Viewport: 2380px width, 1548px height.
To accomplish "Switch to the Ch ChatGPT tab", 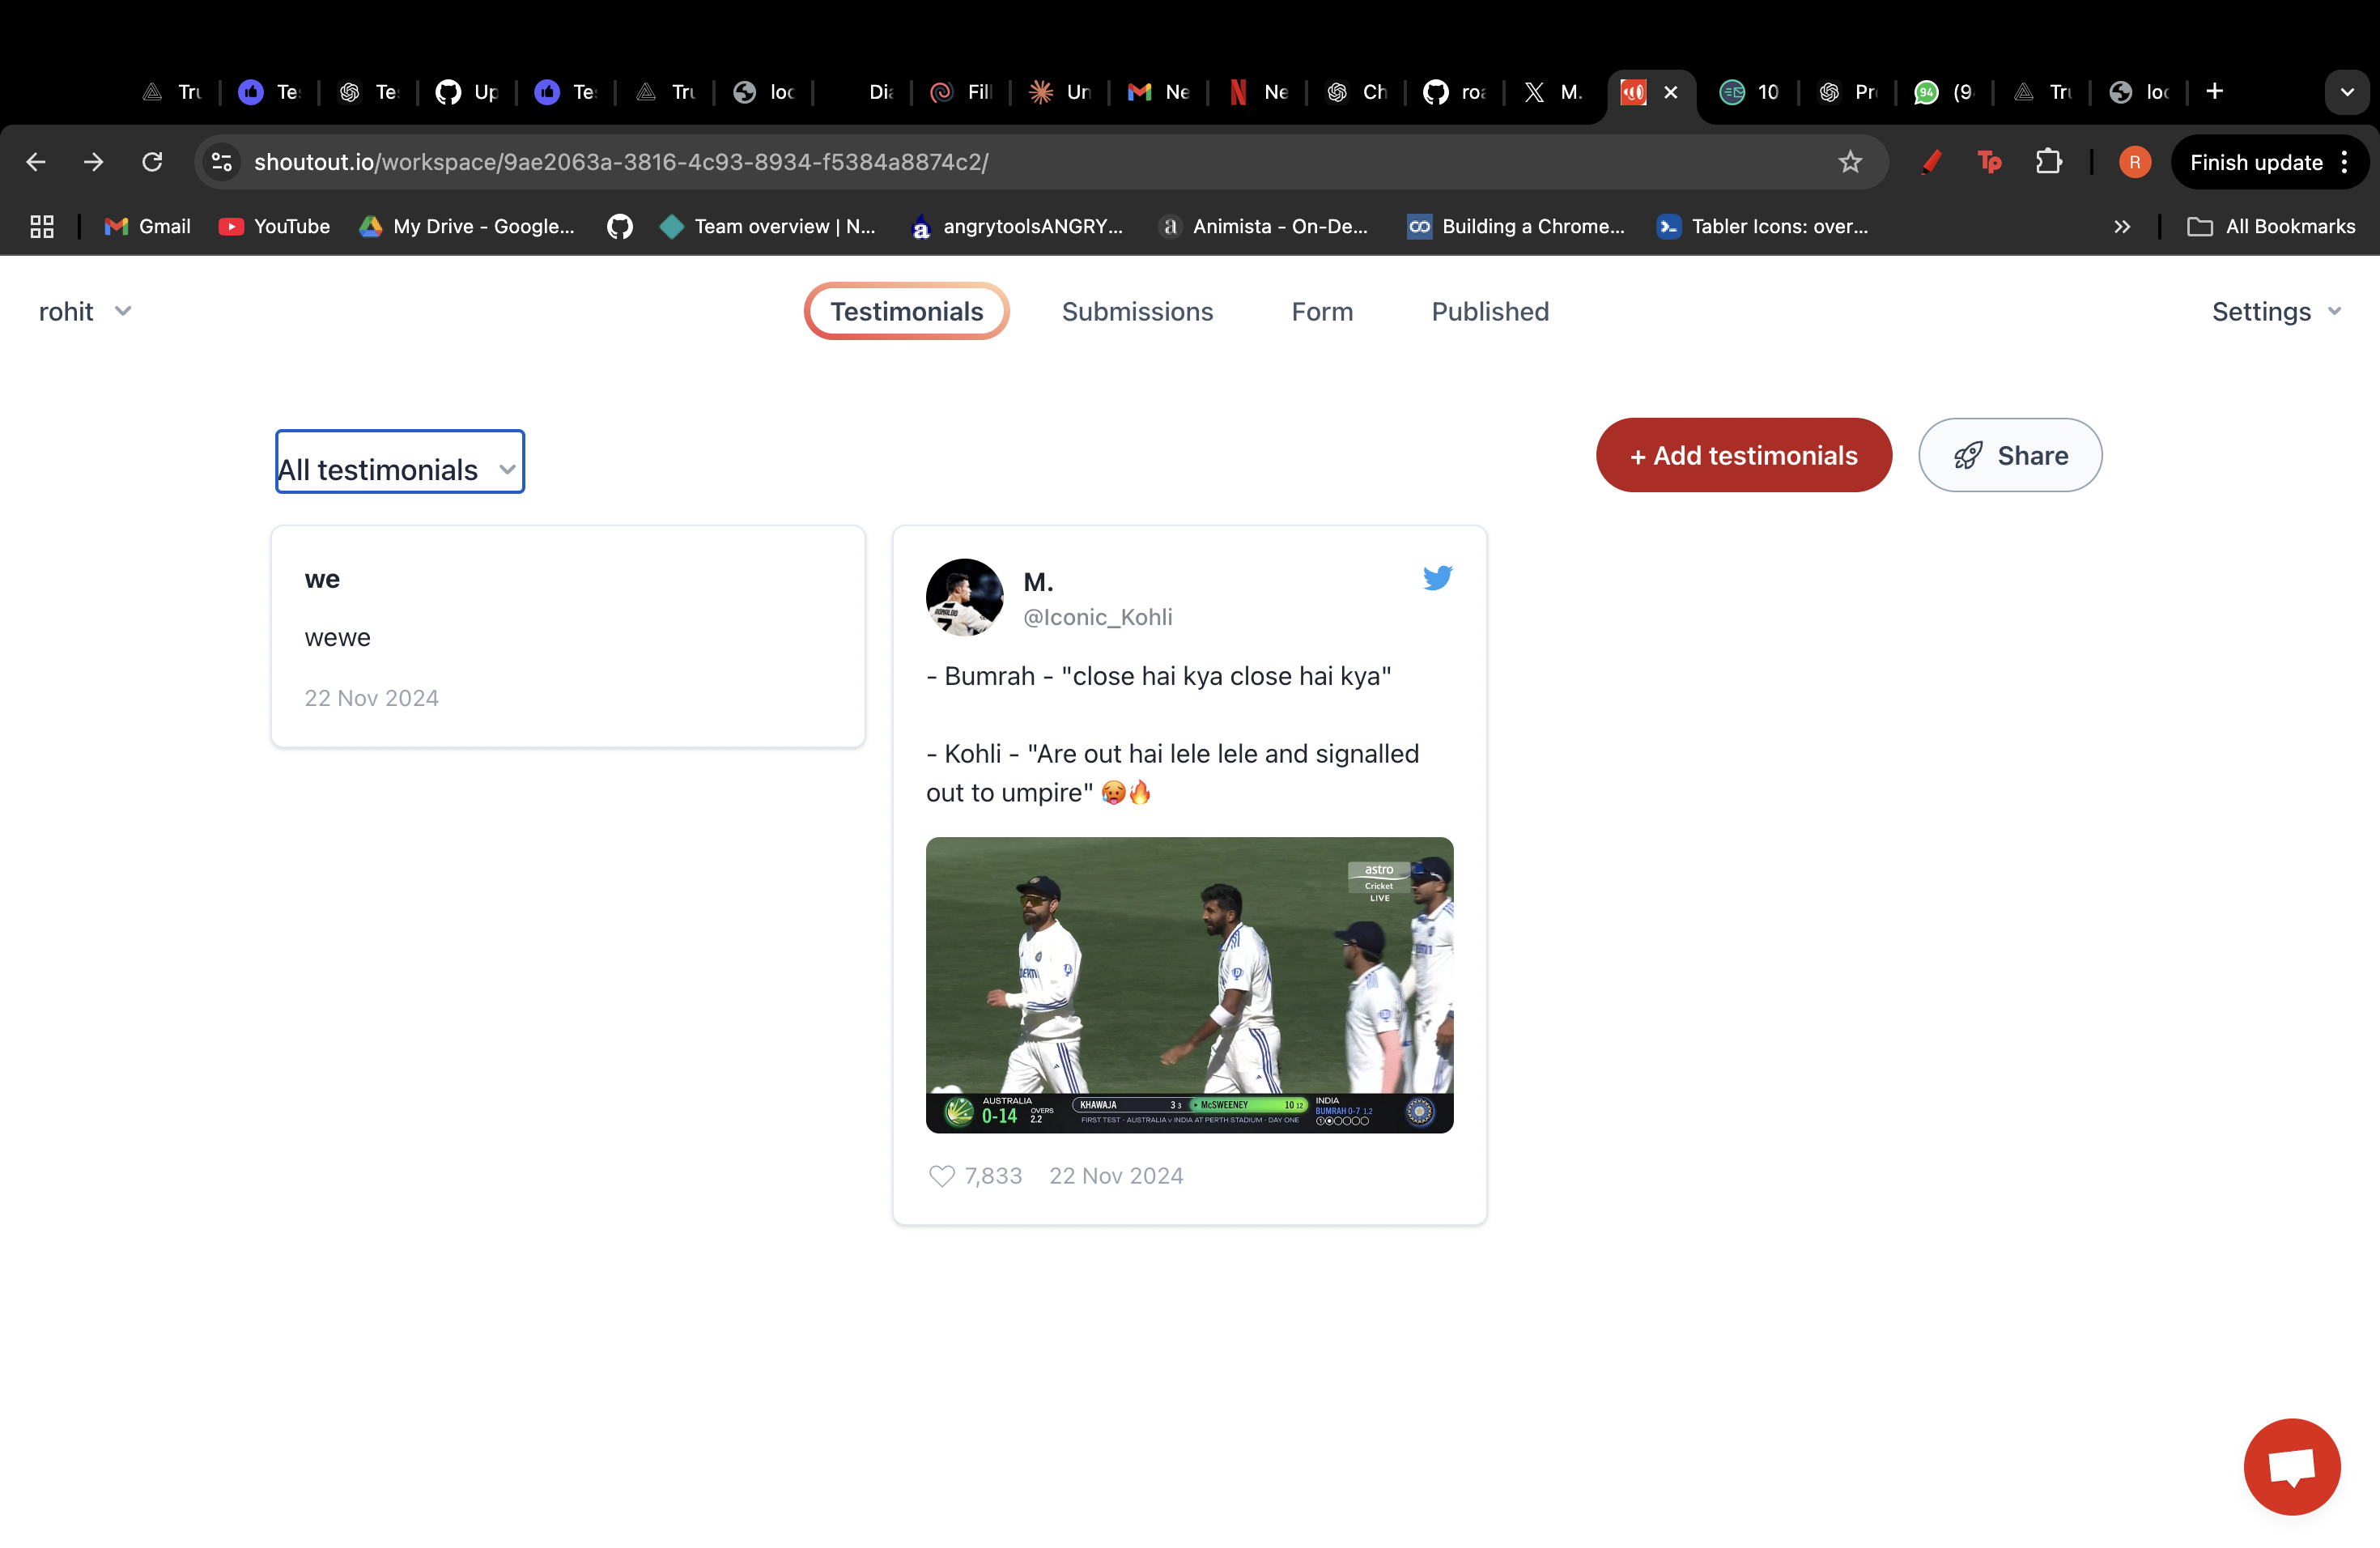I will [1356, 92].
